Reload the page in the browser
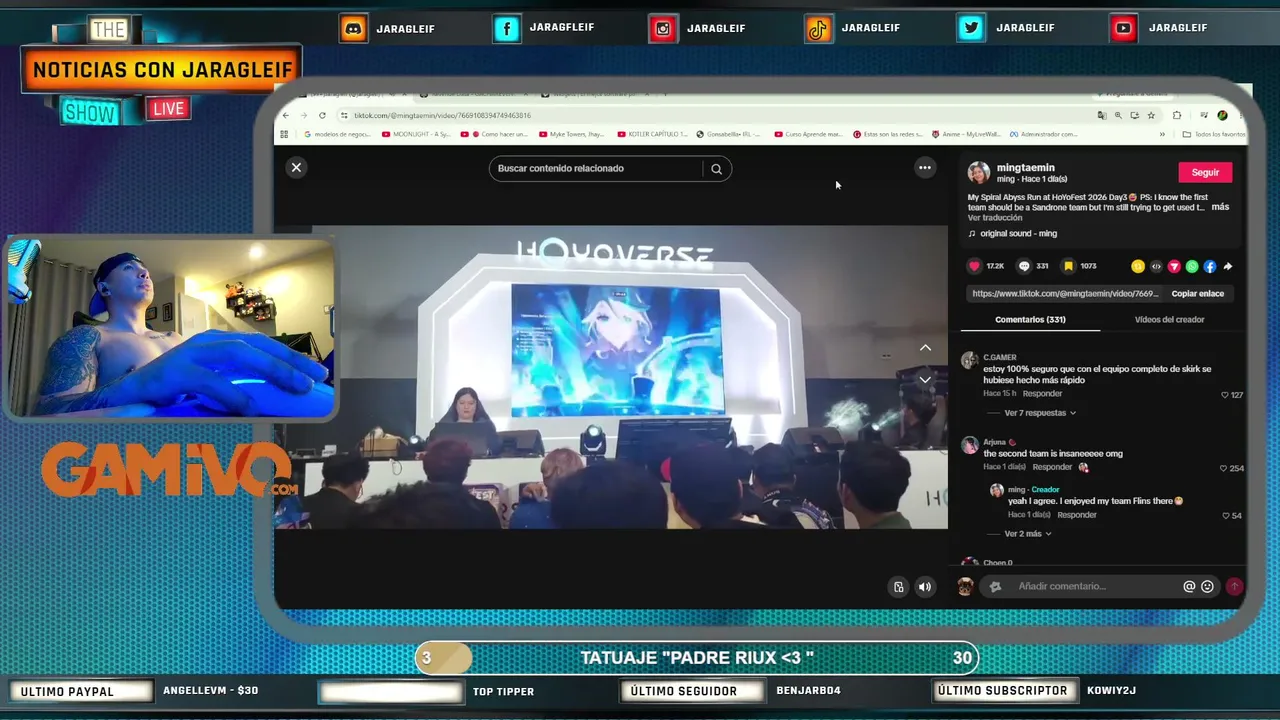The image size is (1280, 720). point(322,115)
